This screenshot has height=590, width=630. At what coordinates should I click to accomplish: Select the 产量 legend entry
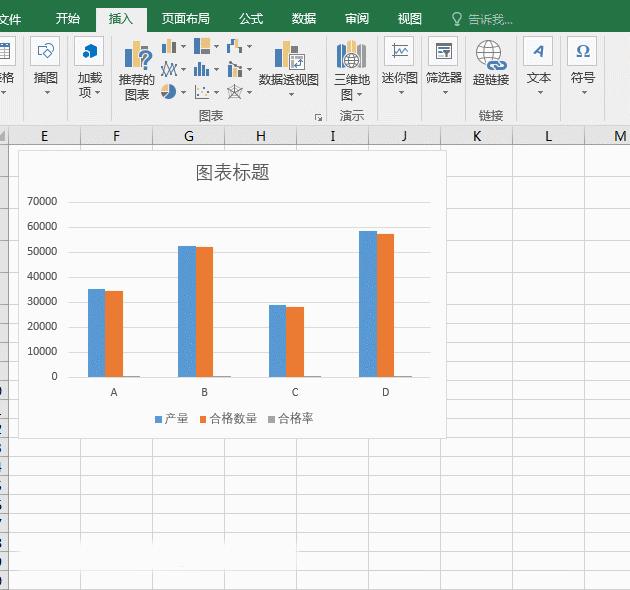click(172, 419)
